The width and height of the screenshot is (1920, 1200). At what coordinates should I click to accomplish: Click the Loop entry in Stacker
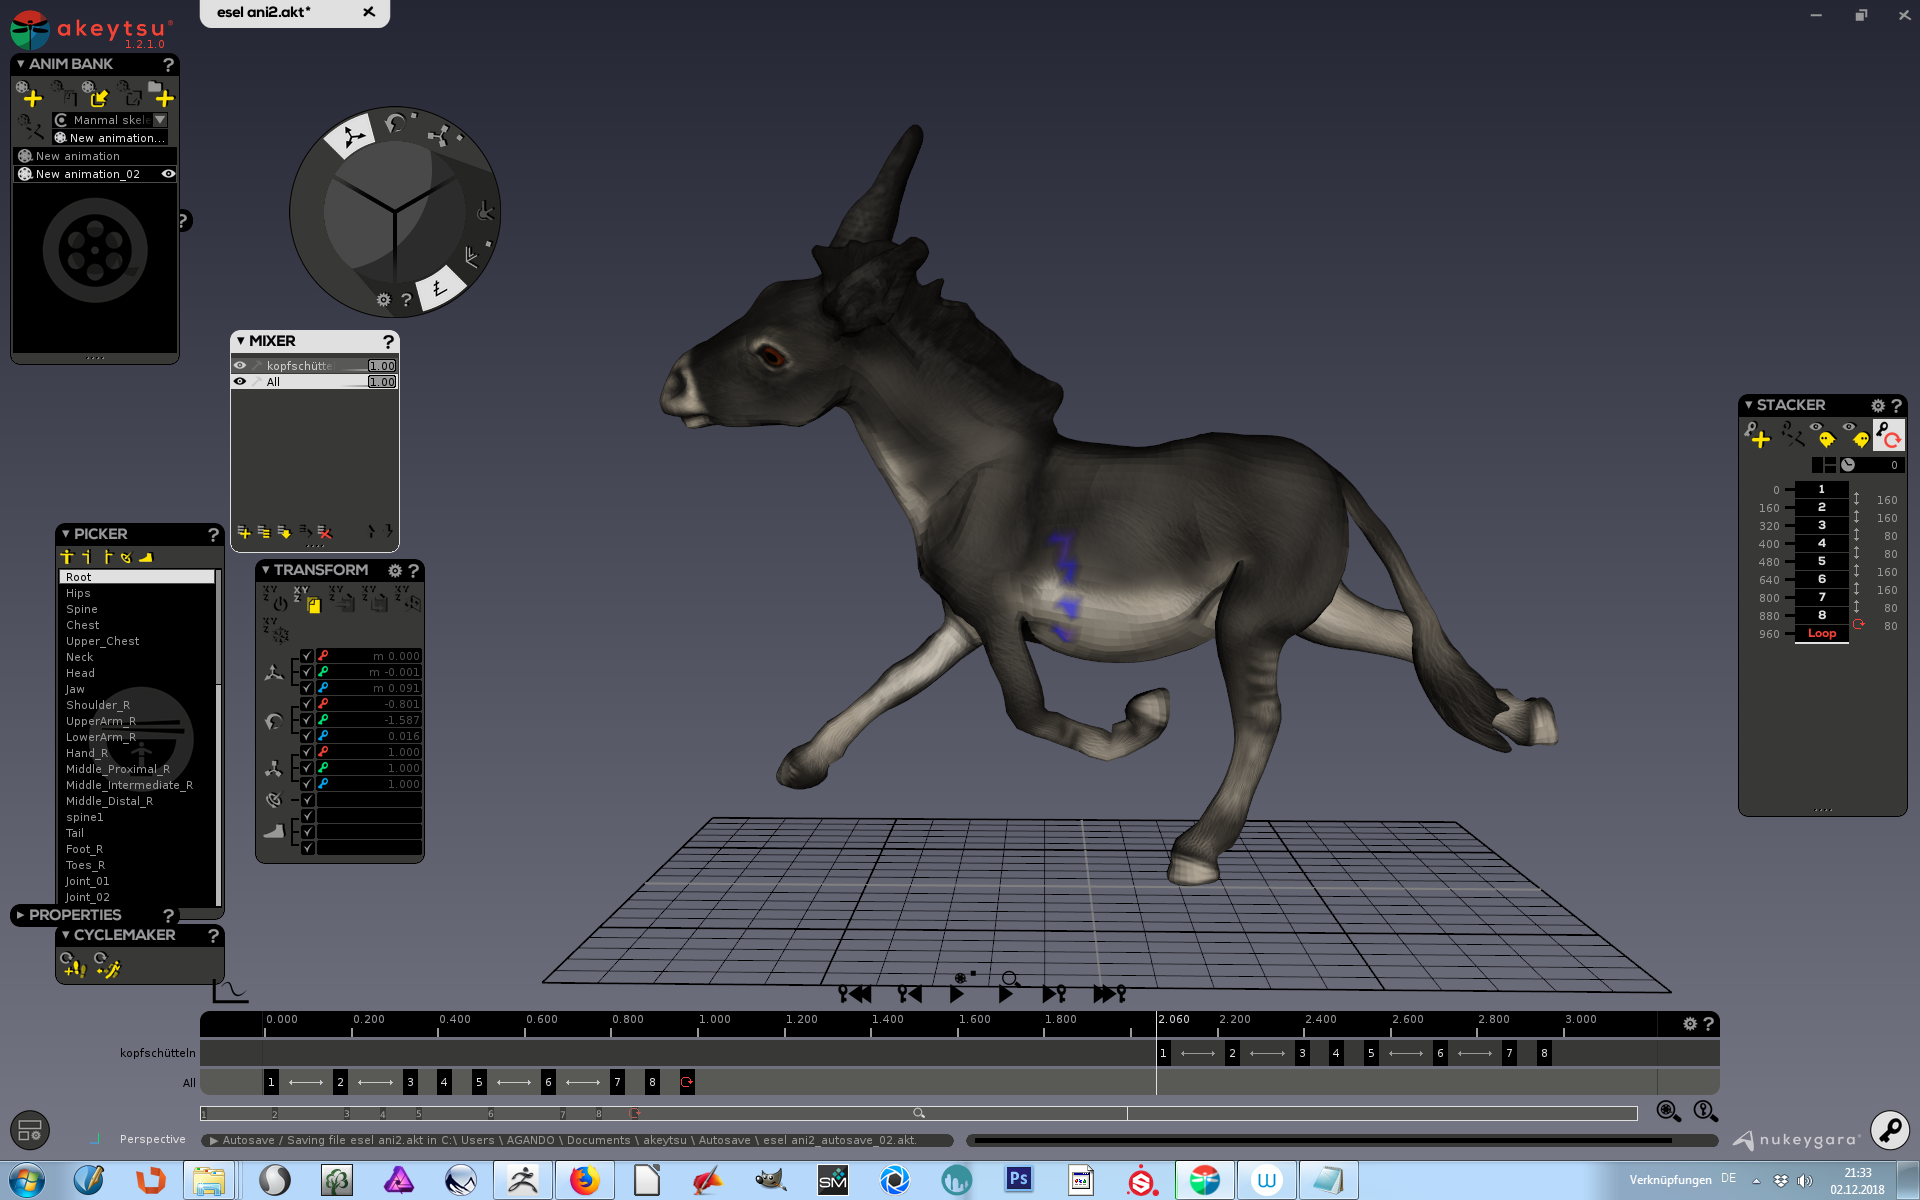1821,634
